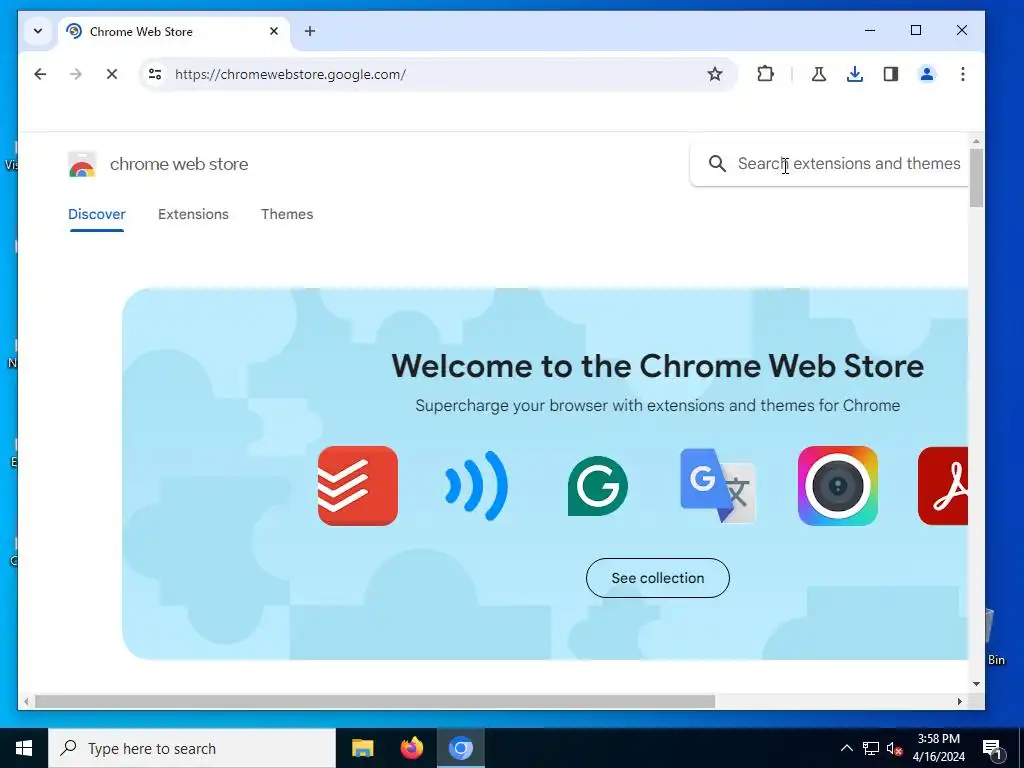1024x768 pixels.
Task: Open File Explorer from taskbar
Action: pyautogui.click(x=362, y=748)
